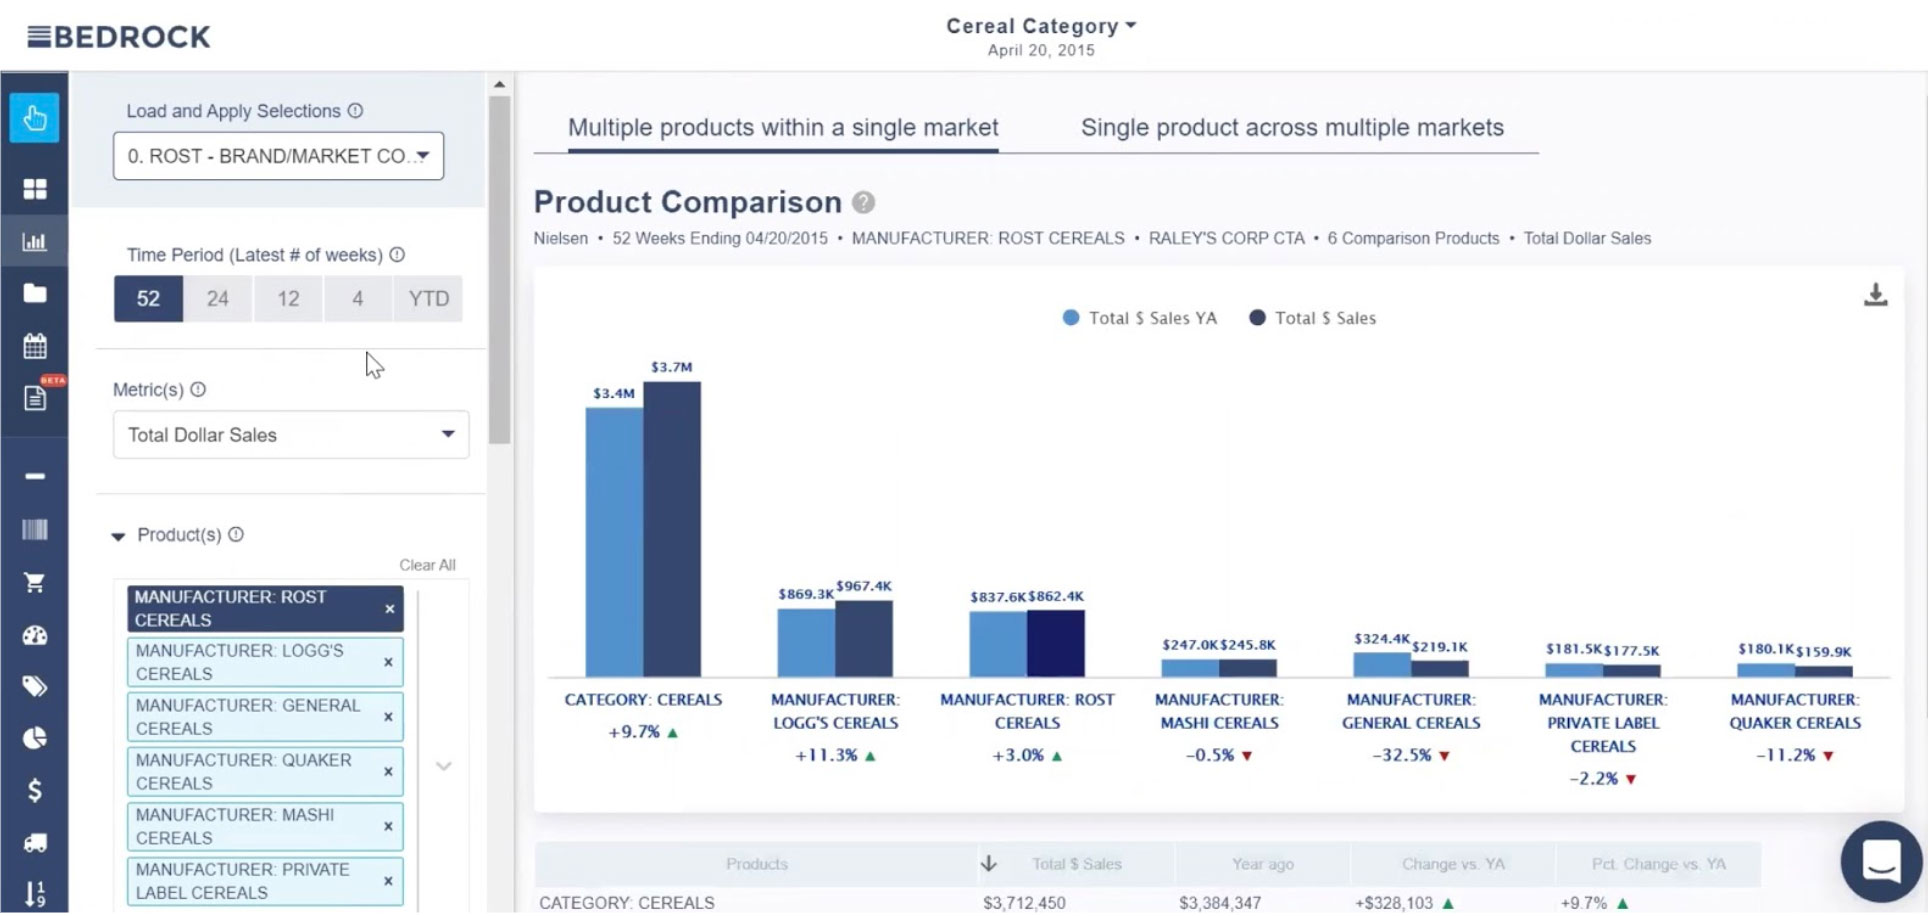Sort table by the down arrow icon
The width and height of the screenshot is (1928, 916).
pyautogui.click(x=989, y=863)
